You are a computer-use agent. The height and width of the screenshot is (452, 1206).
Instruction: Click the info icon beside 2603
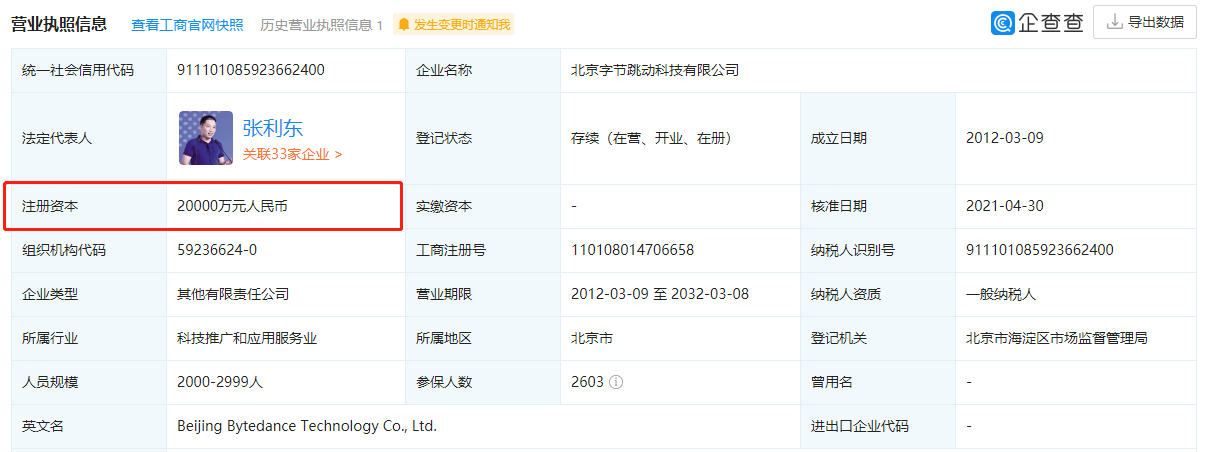coord(617,382)
